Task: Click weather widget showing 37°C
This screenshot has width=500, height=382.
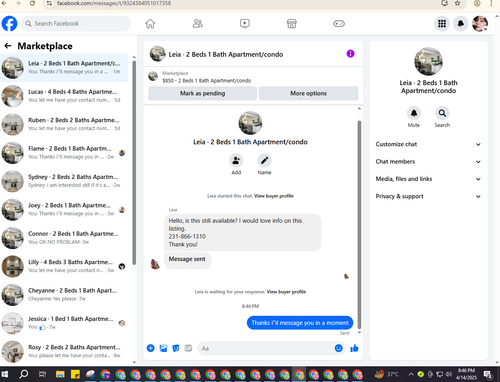Action: point(387,374)
